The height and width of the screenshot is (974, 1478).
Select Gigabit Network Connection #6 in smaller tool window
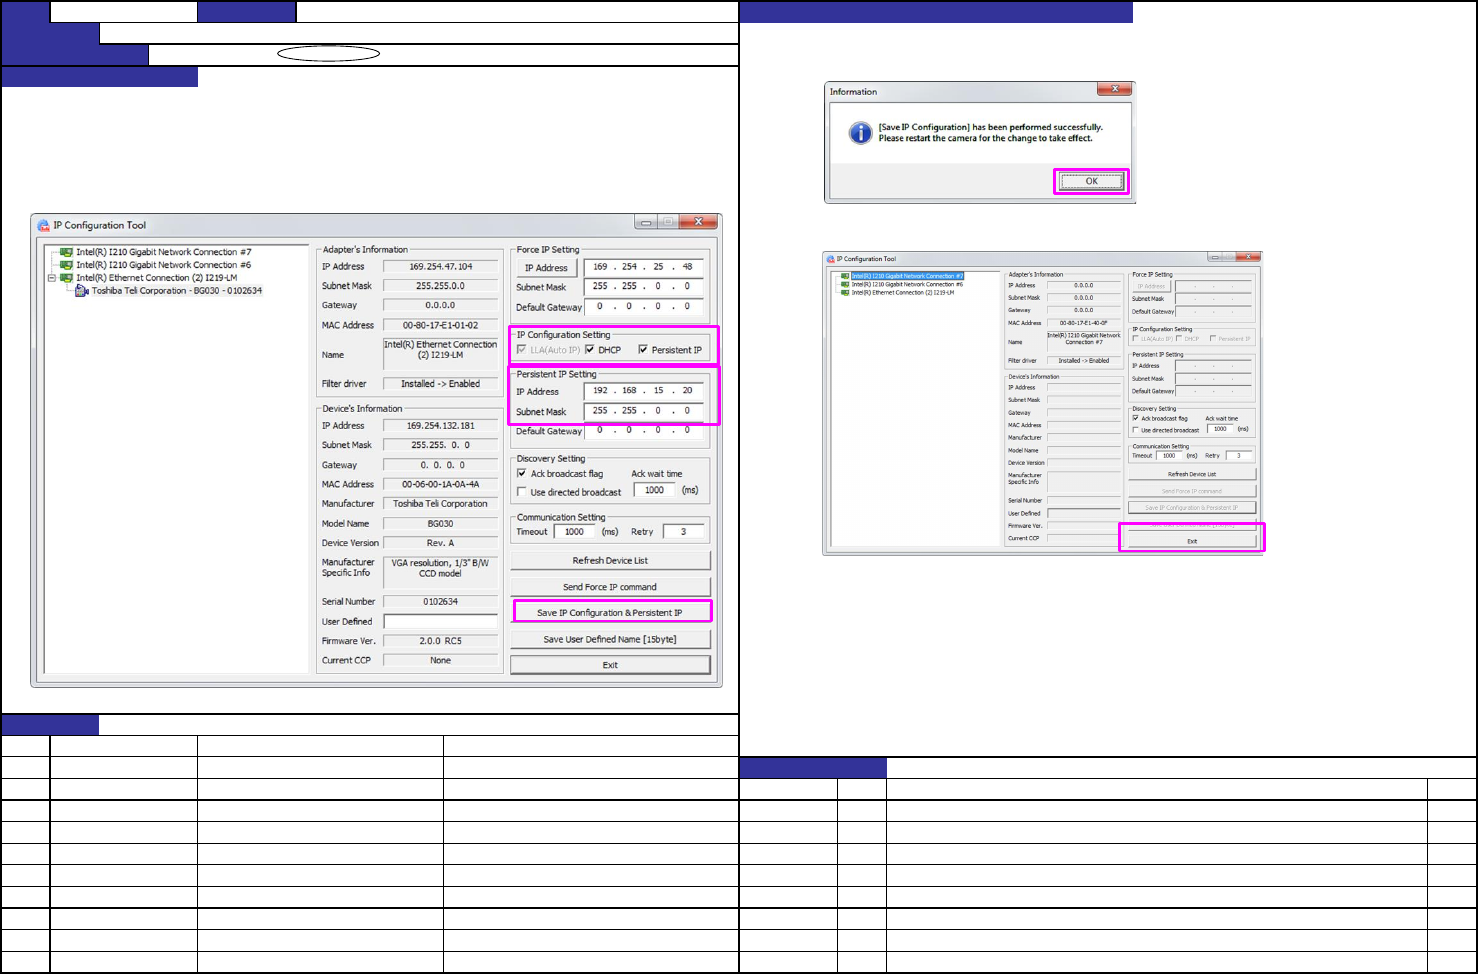pyautogui.click(x=907, y=284)
